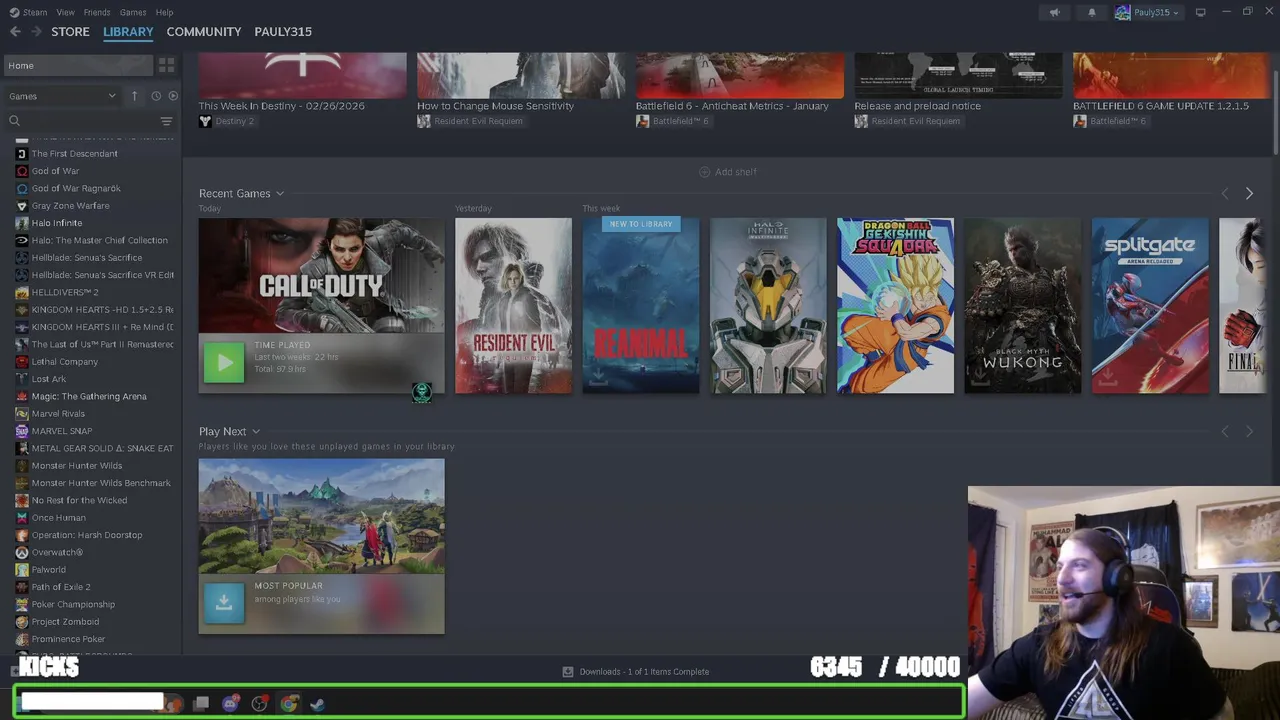Select the Overwatch icon in sidebar
This screenshot has height=720, width=1280.
[22, 552]
